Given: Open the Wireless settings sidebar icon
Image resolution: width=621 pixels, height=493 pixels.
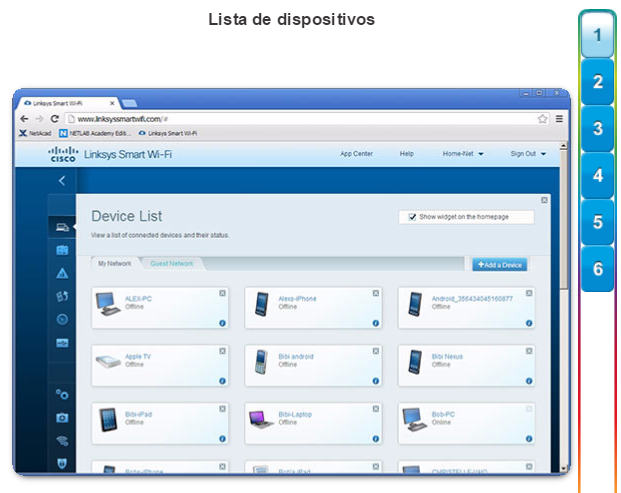Looking at the screenshot, I should 62,440.
